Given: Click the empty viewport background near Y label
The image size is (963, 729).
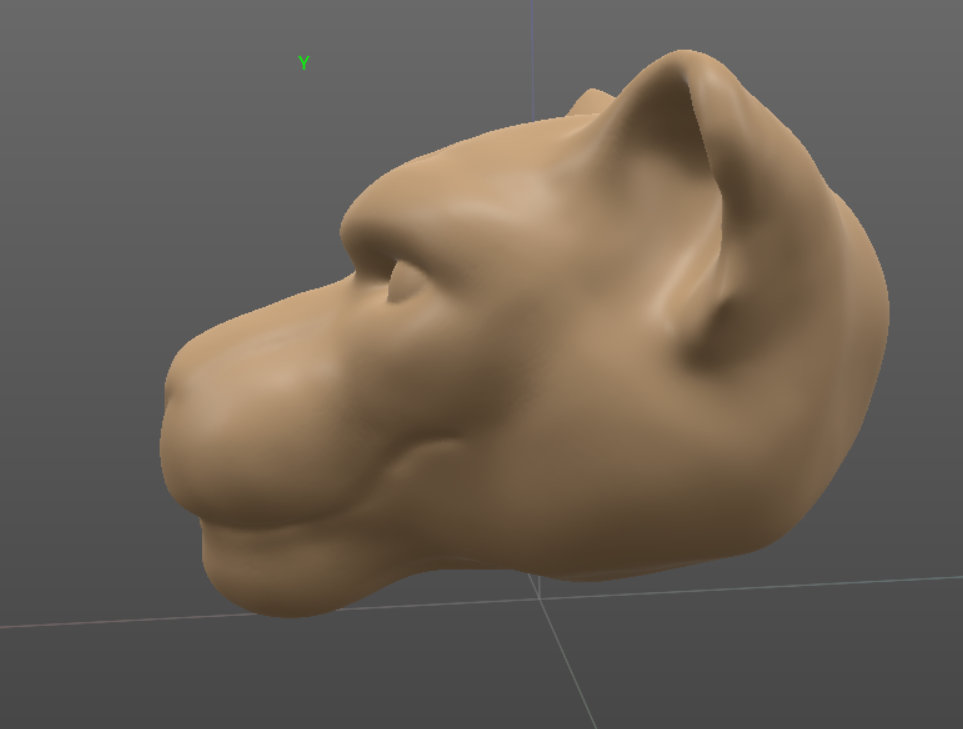Looking at the screenshot, I should coord(200,100).
